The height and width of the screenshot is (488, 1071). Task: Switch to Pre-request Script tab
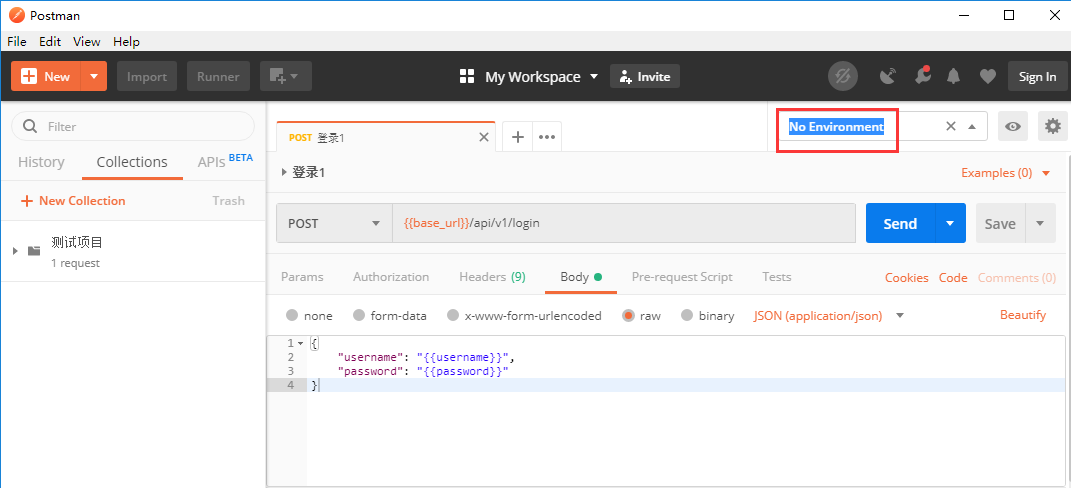click(682, 277)
